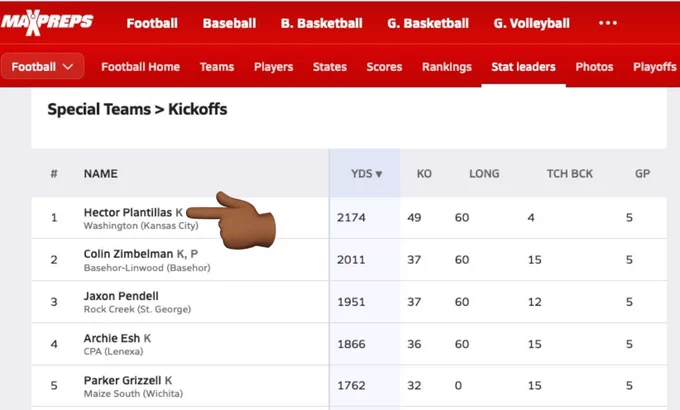This screenshot has height=410, width=680.
Task: Open Archie Esh player profile
Action: 112,338
